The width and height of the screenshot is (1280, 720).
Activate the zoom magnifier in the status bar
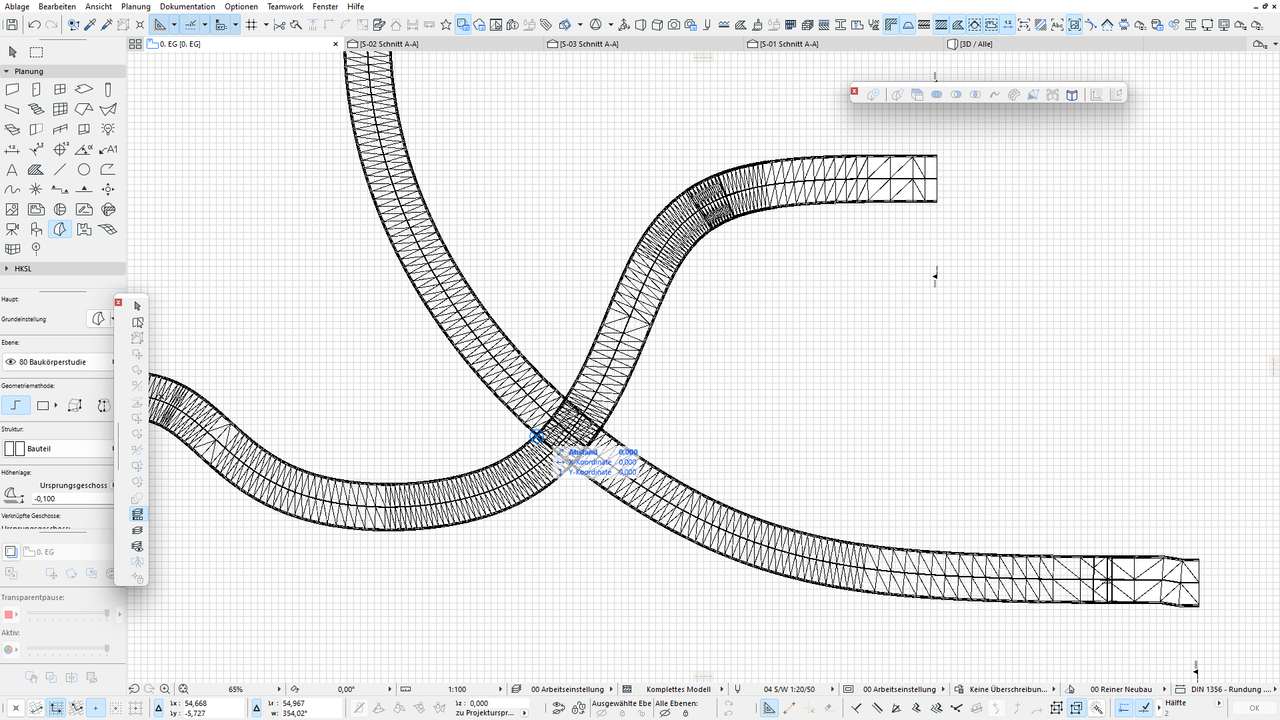coord(164,689)
